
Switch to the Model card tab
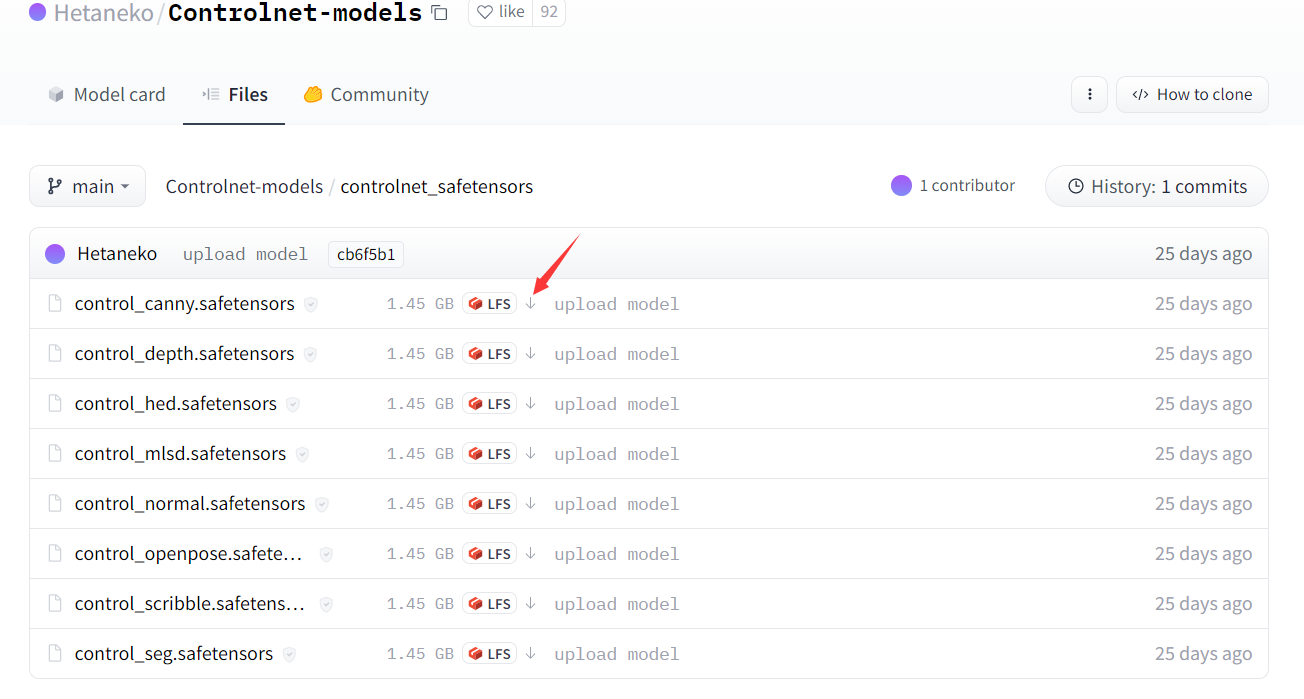coord(107,95)
